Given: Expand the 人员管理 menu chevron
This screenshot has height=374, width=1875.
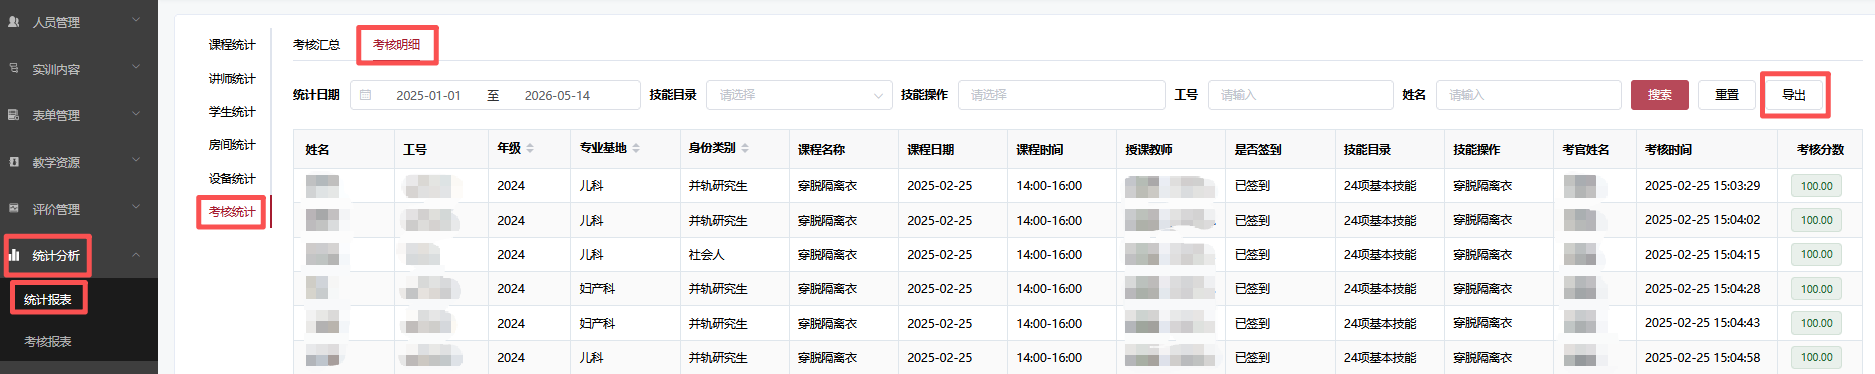Looking at the screenshot, I should pyautogui.click(x=136, y=21).
